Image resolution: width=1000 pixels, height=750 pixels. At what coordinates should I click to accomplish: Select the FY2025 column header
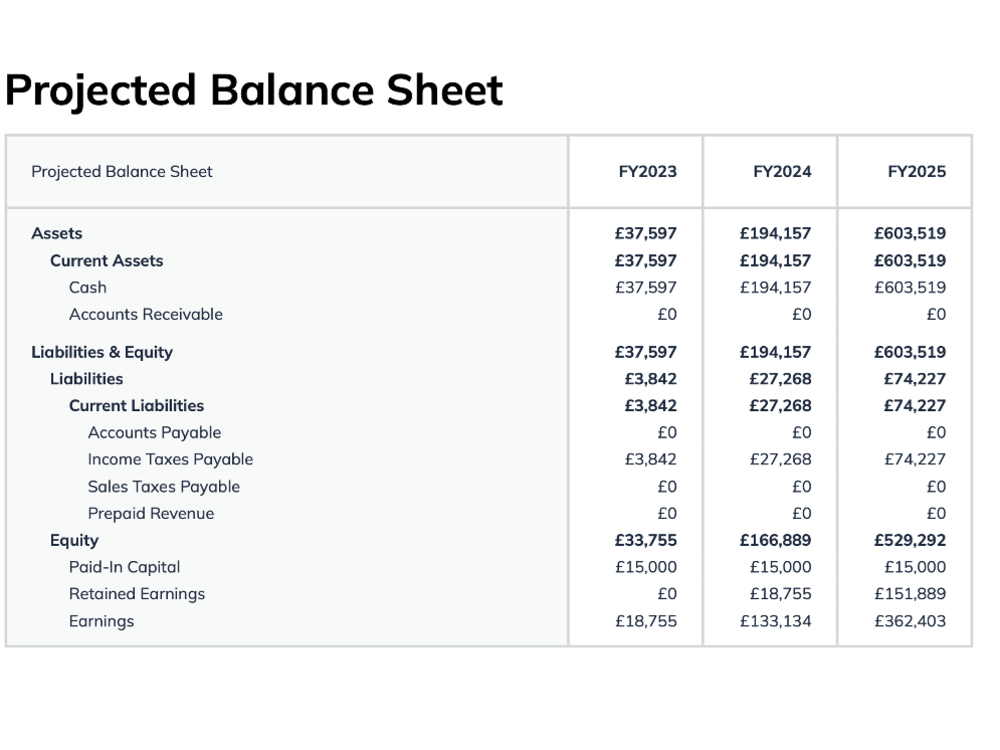(x=916, y=172)
